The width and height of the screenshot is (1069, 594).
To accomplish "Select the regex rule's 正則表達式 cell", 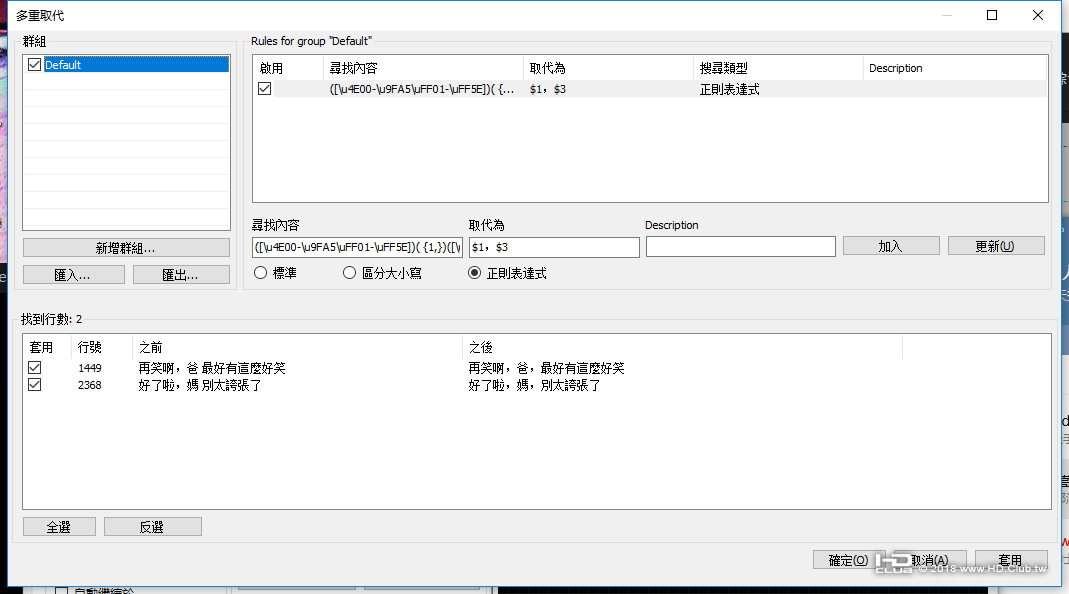I will 729,89.
